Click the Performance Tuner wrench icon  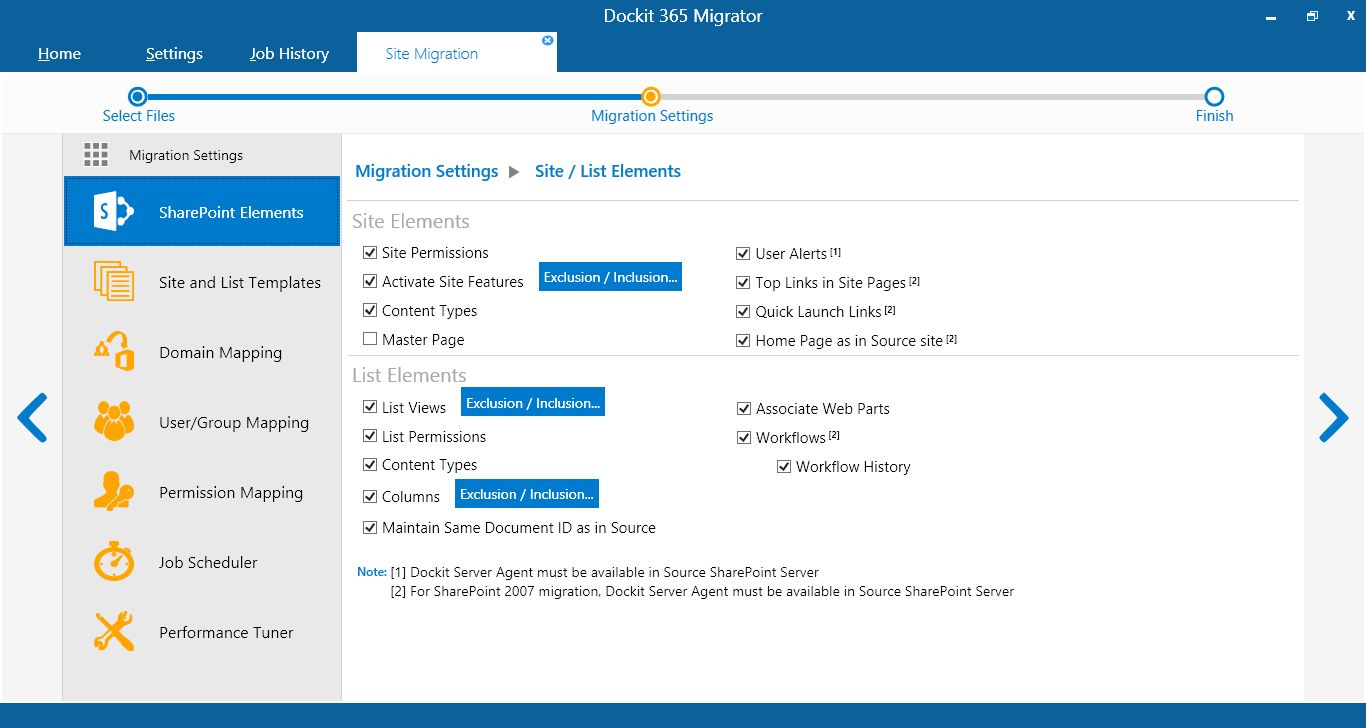tap(113, 632)
